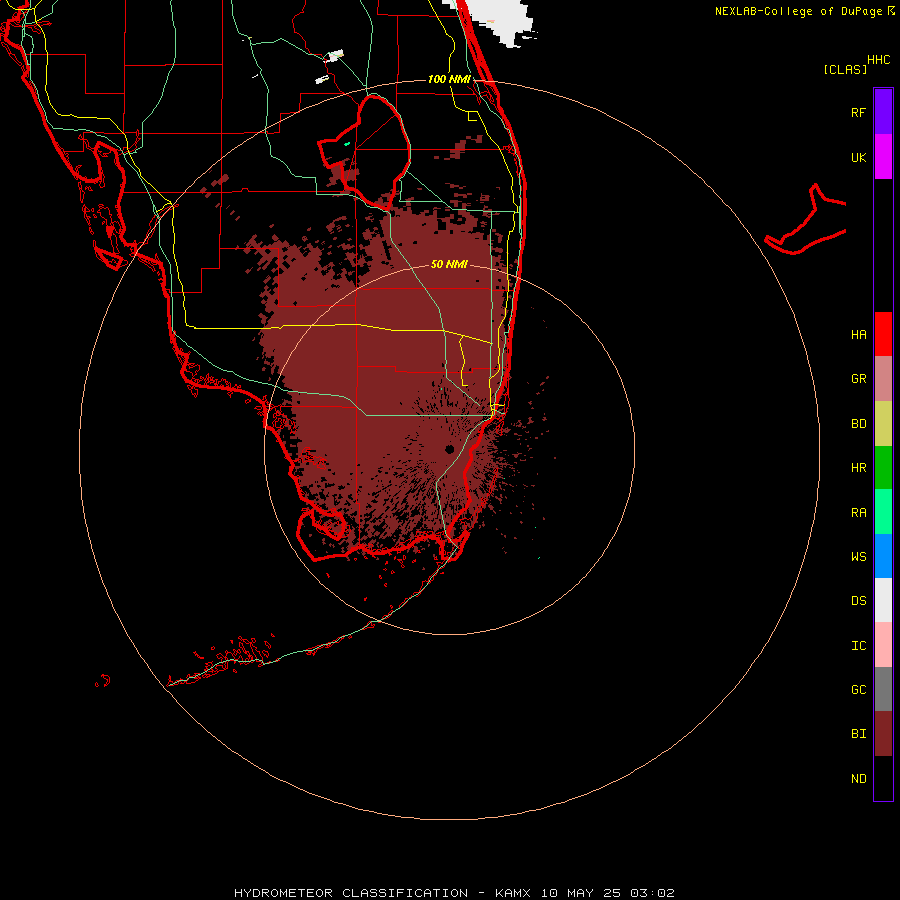This screenshot has width=900, height=900.
Task: Click the "DS" legend label
Action: coord(858,601)
